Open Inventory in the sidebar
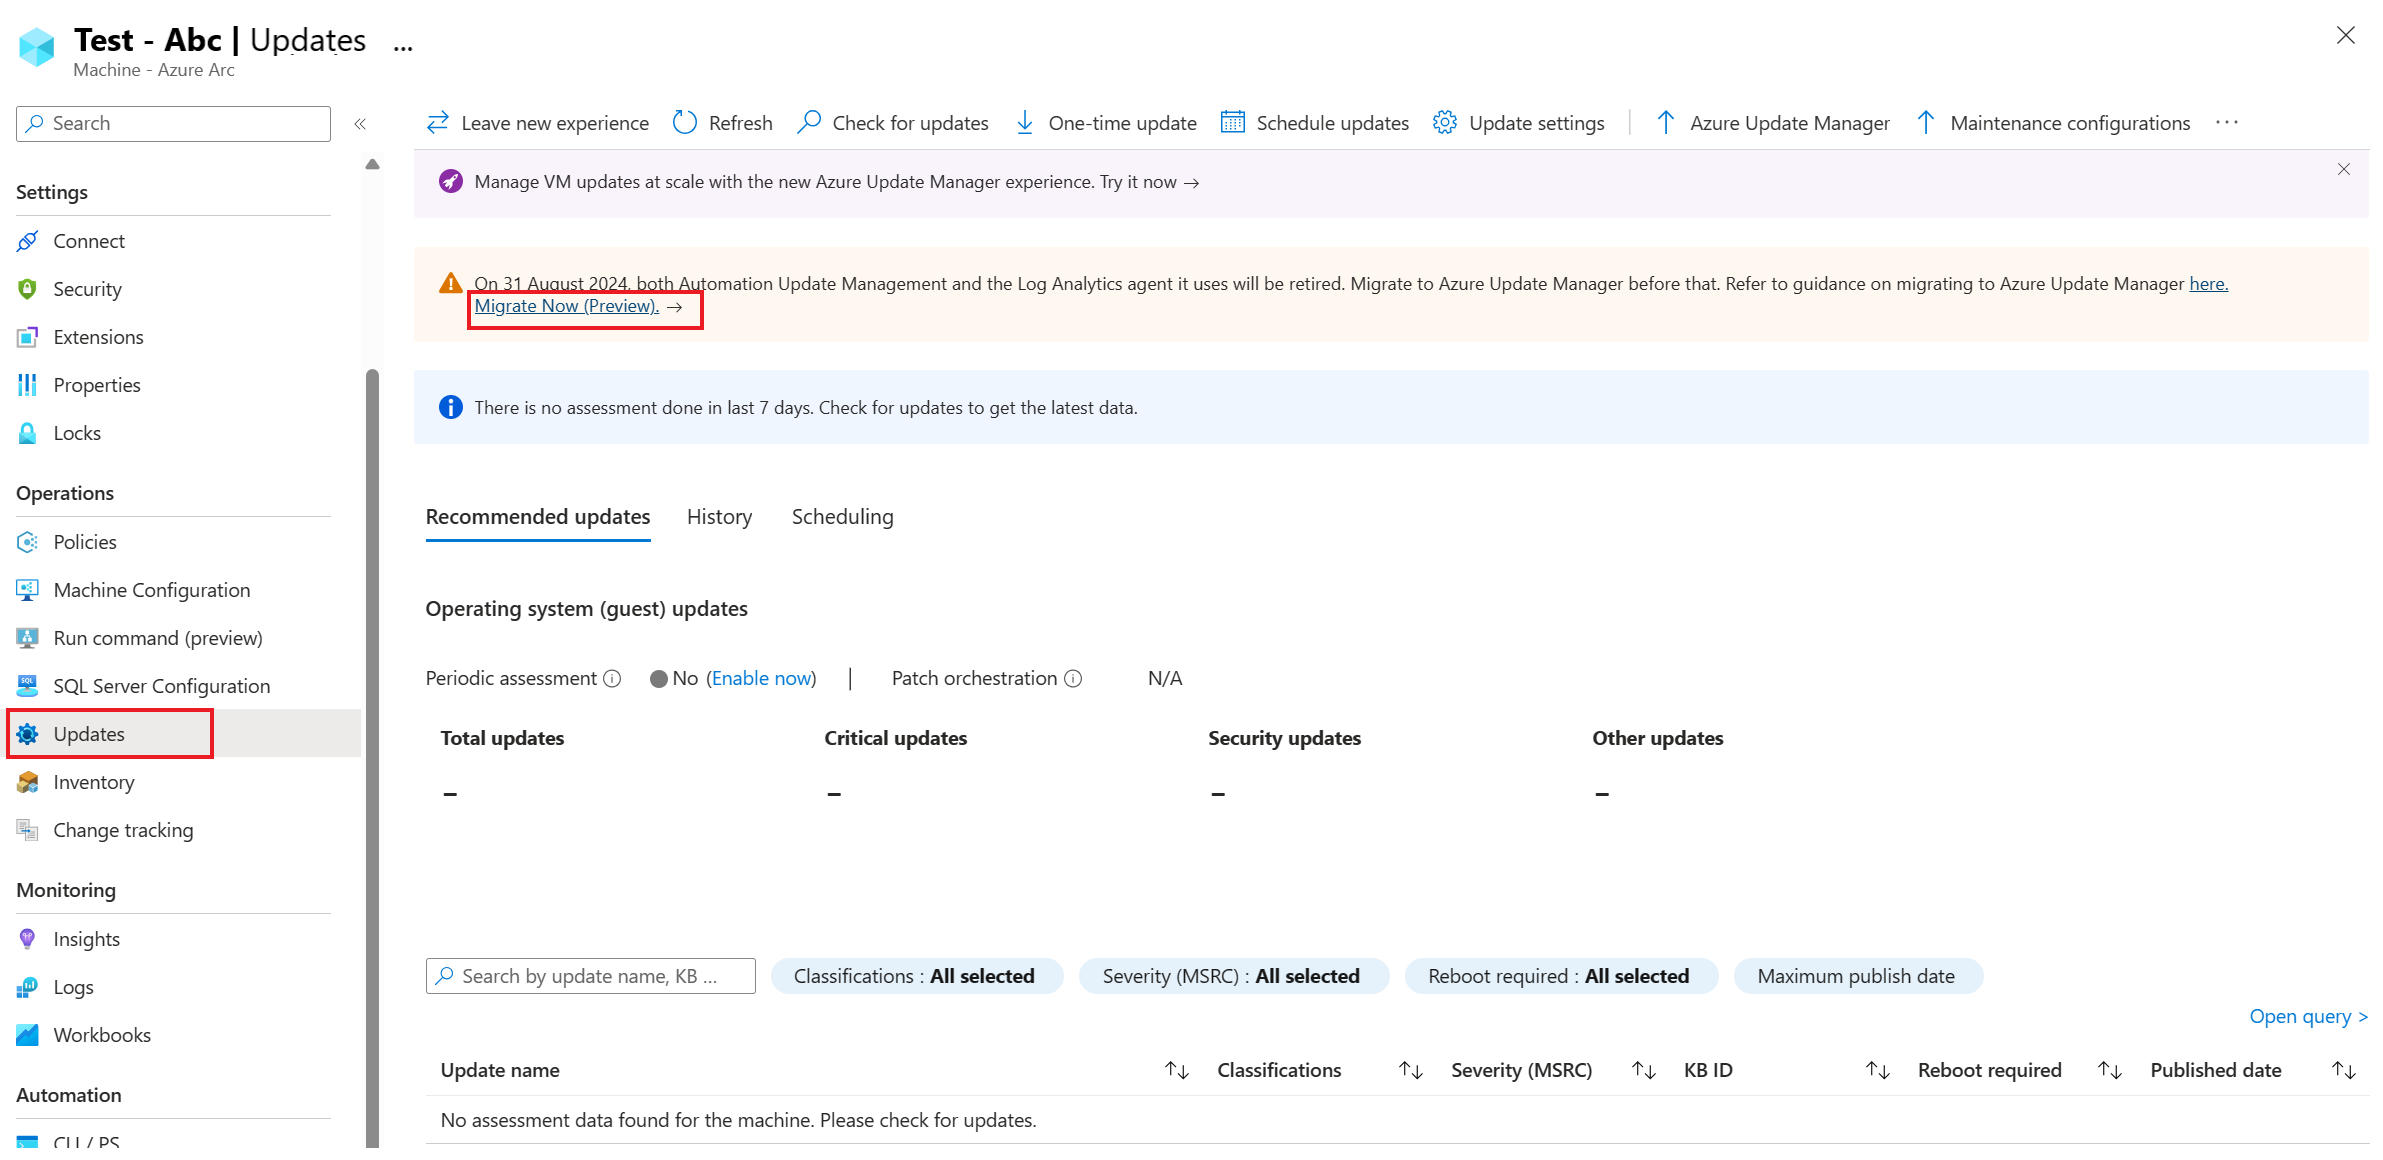This screenshot has height=1160, width=2383. [93, 782]
